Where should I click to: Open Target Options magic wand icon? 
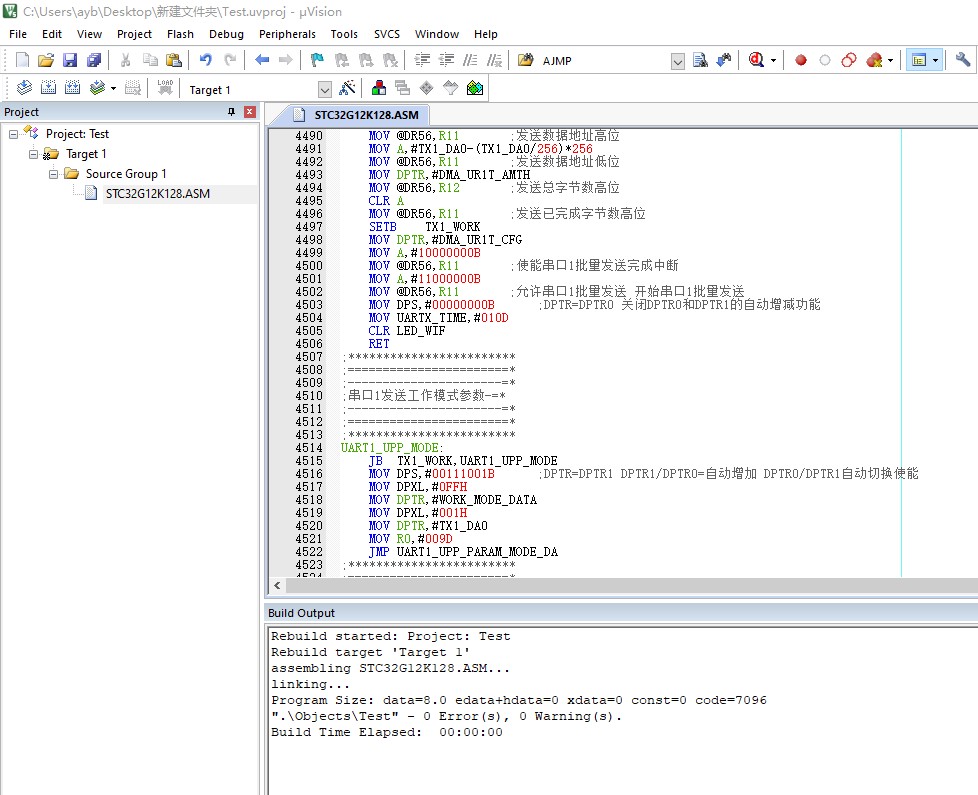(348, 89)
